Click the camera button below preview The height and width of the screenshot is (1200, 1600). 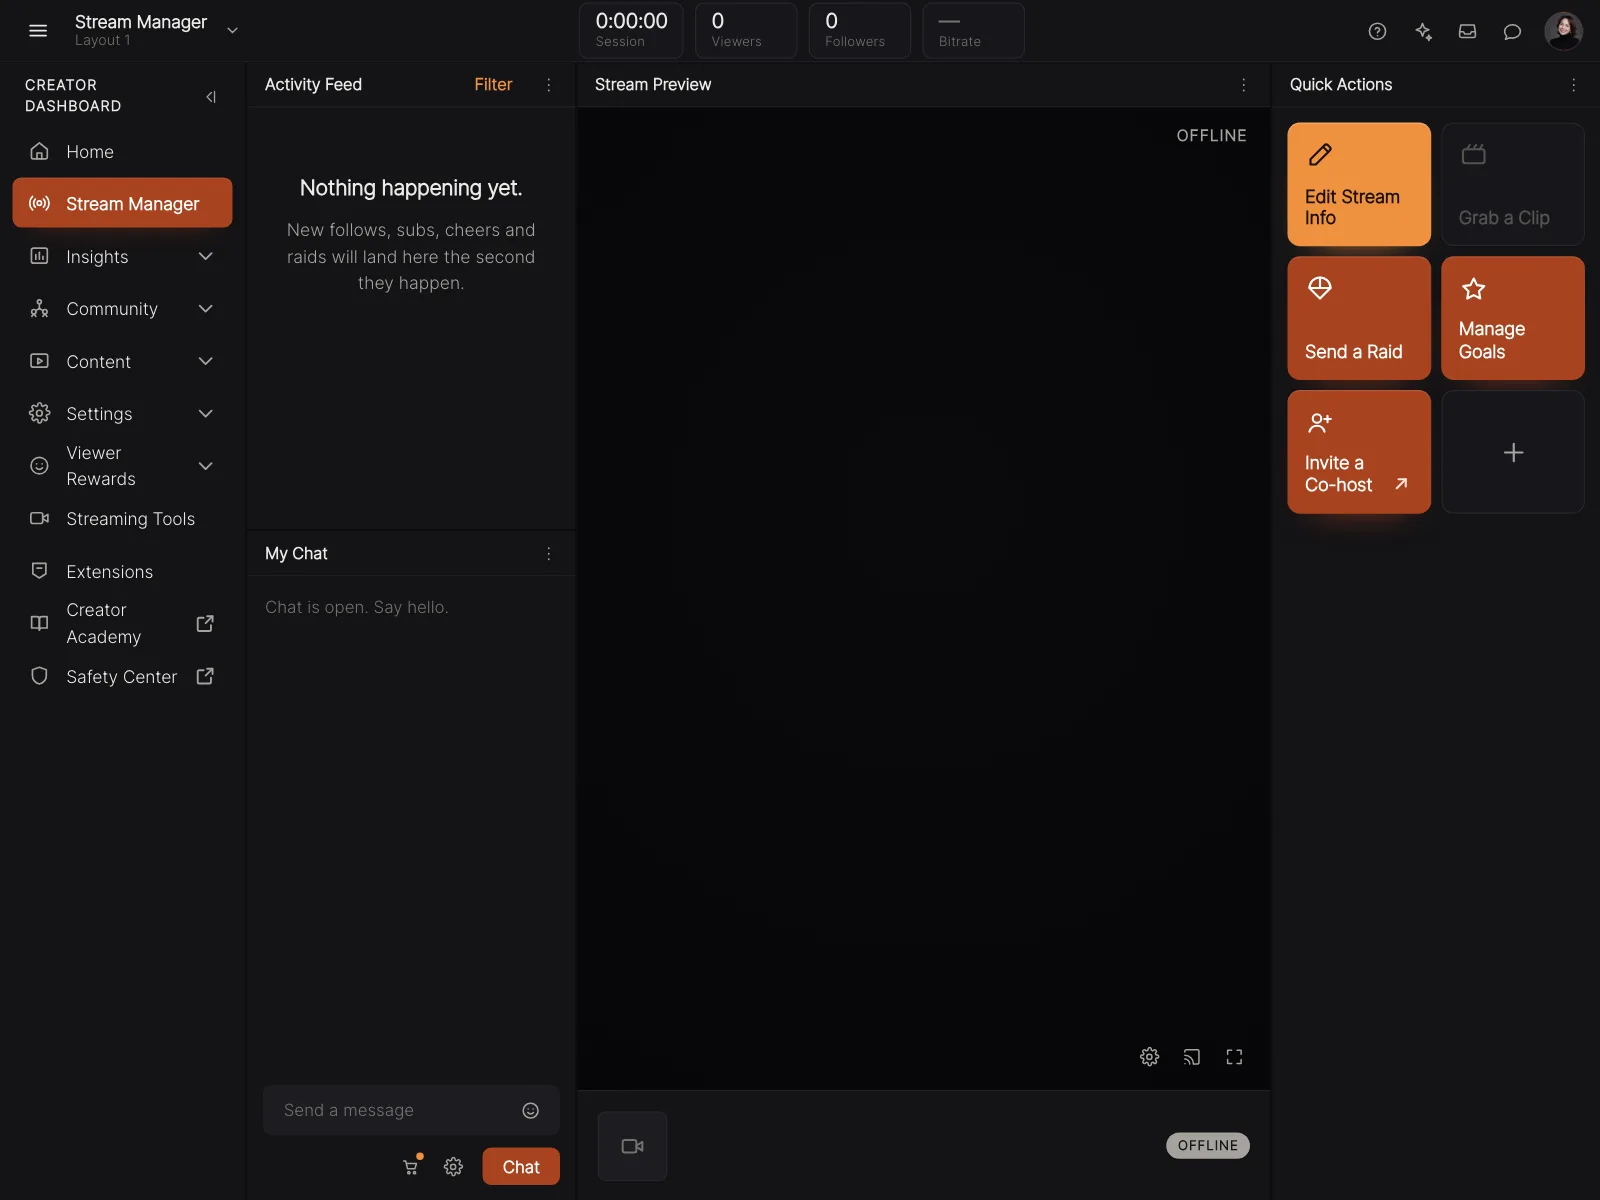pos(632,1146)
